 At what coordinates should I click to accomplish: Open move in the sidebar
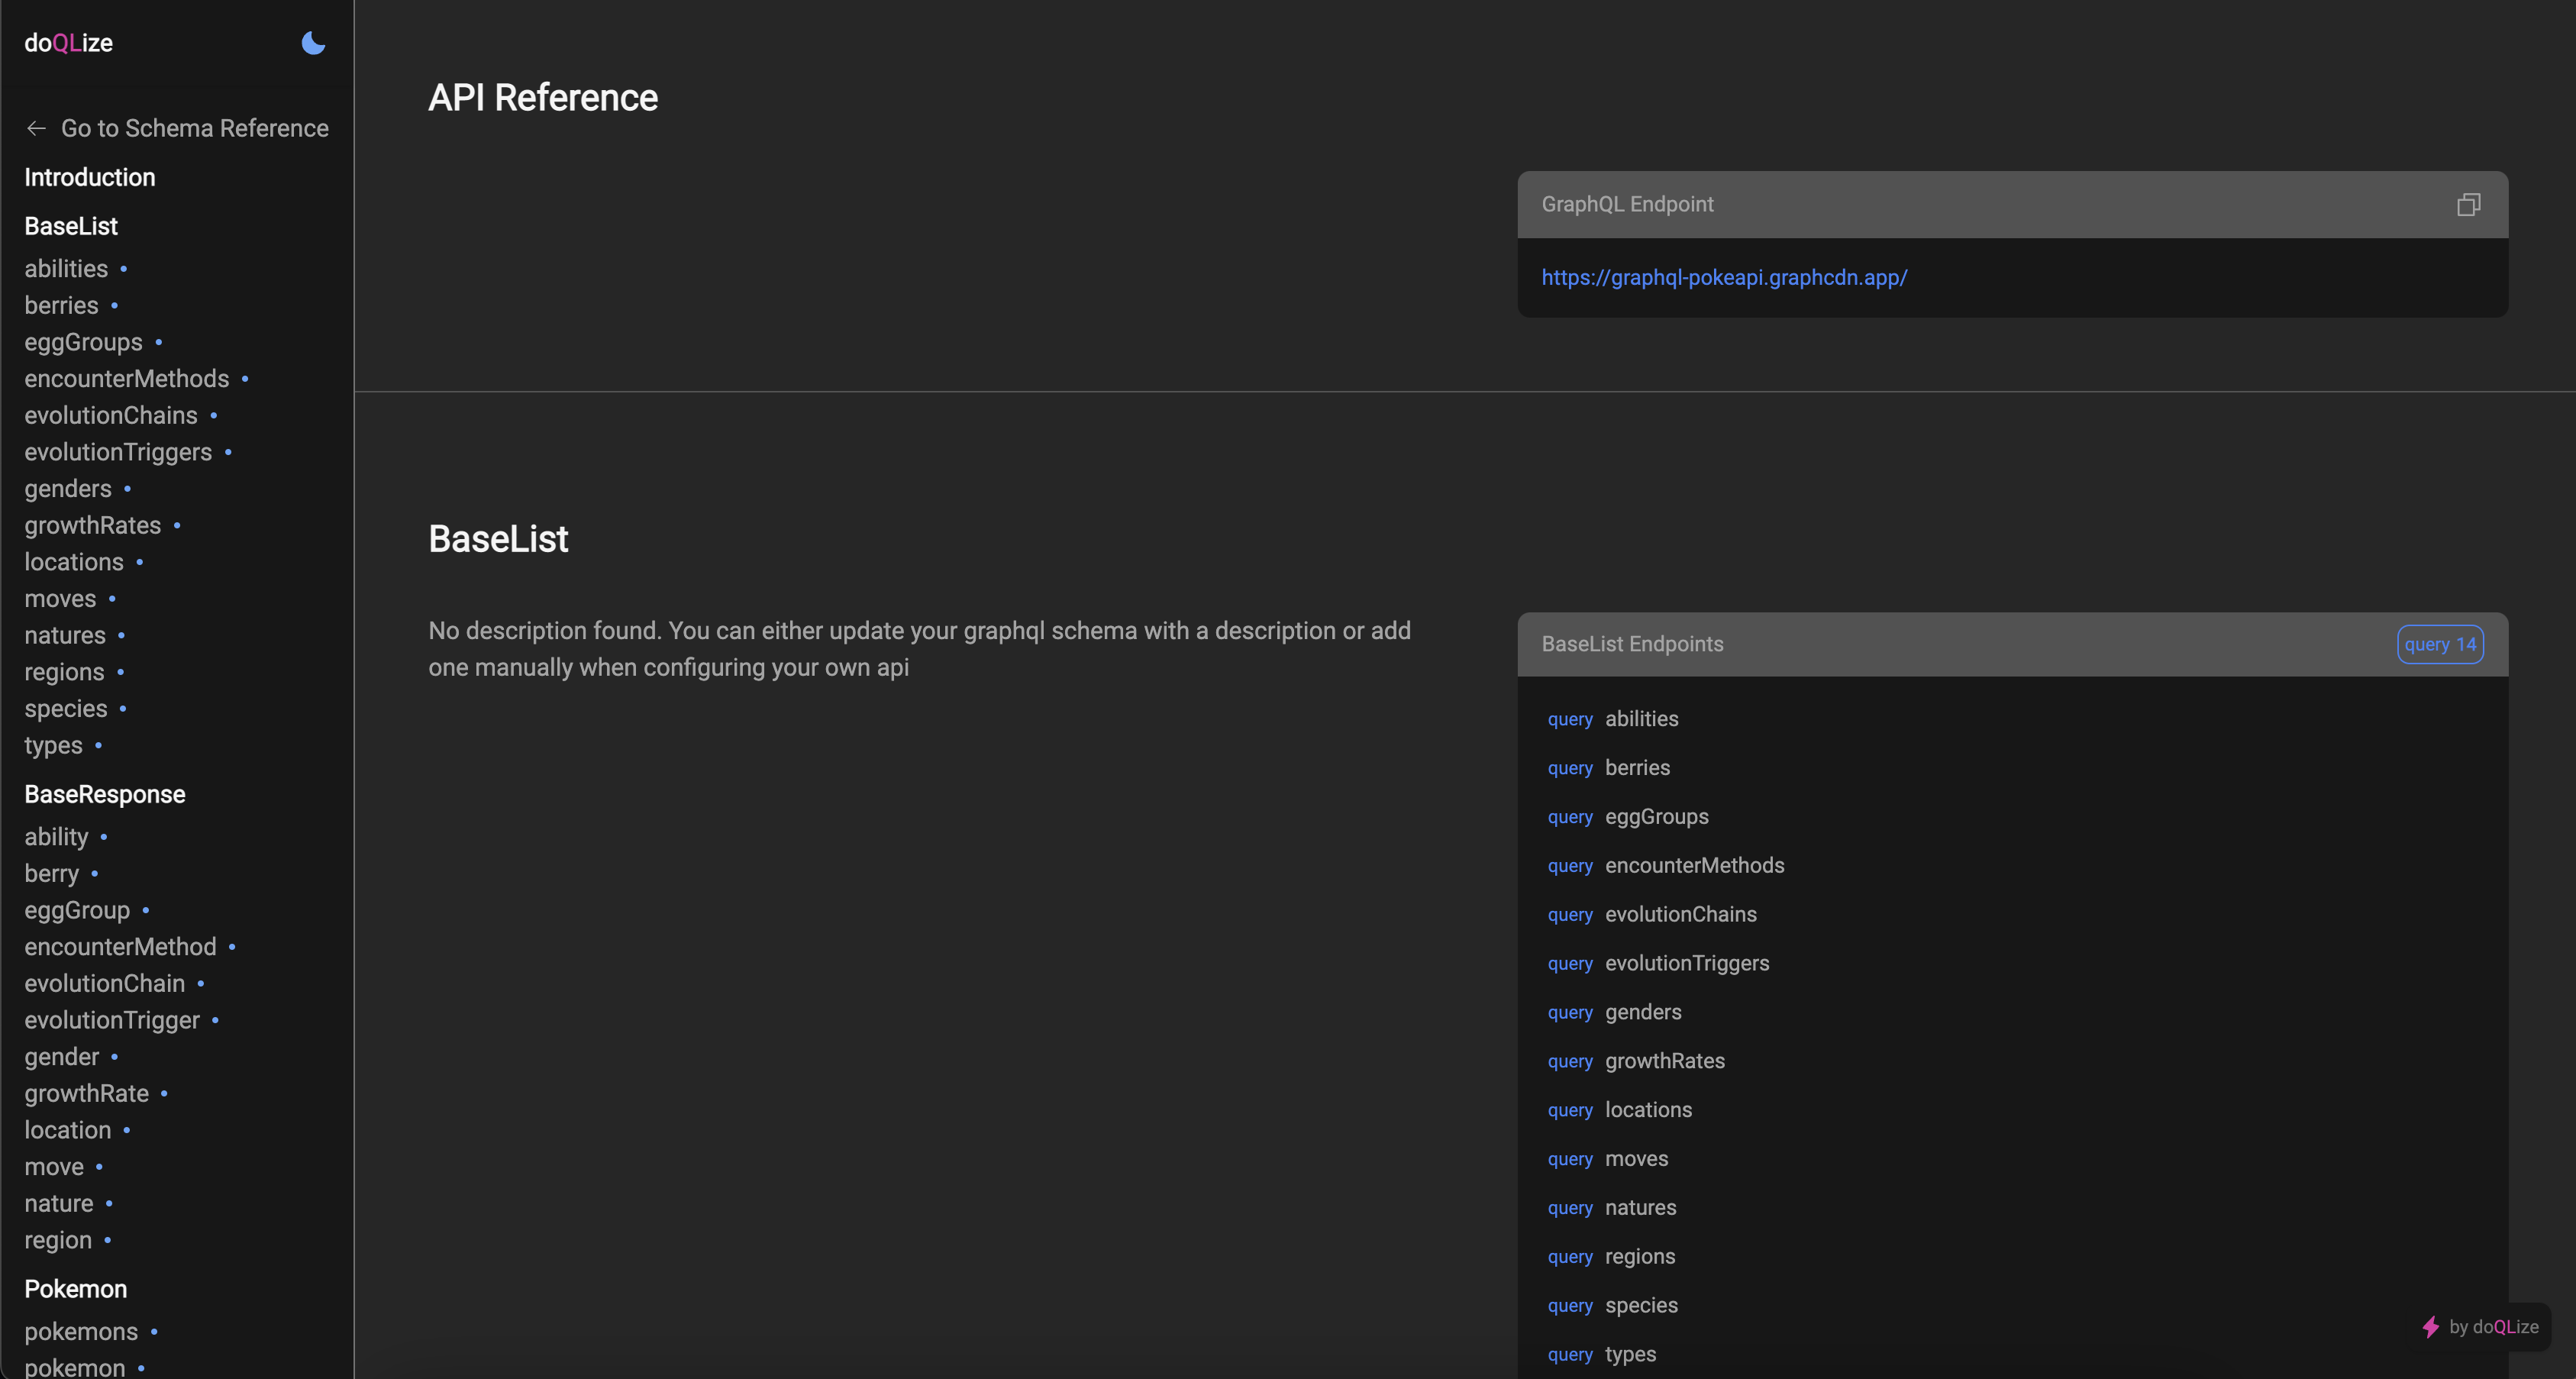54,1167
